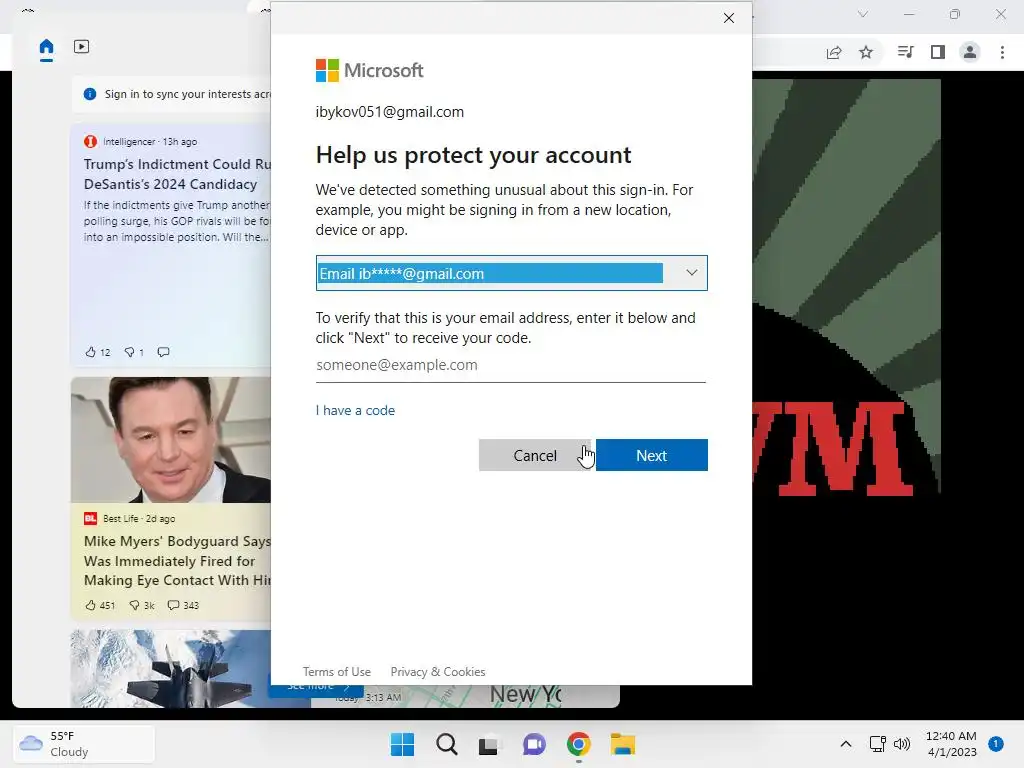Image resolution: width=1024 pixels, height=768 pixels.
Task: Open Trump's Indictment article headline
Action: (177, 174)
